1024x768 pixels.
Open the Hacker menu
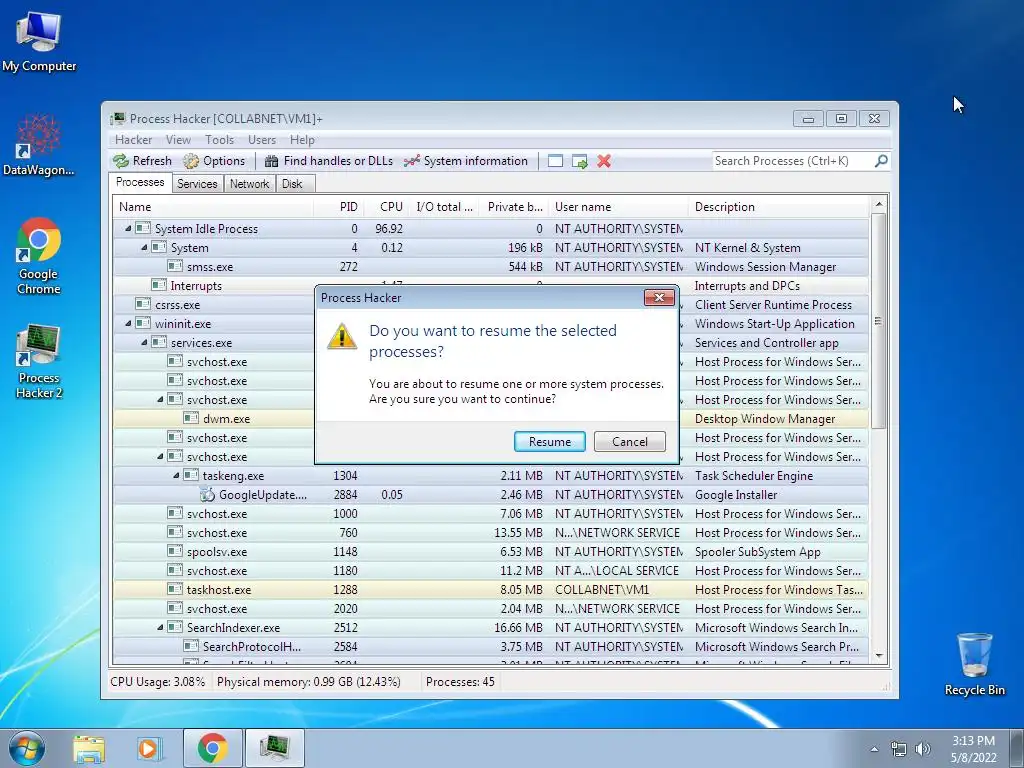pos(133,140)
